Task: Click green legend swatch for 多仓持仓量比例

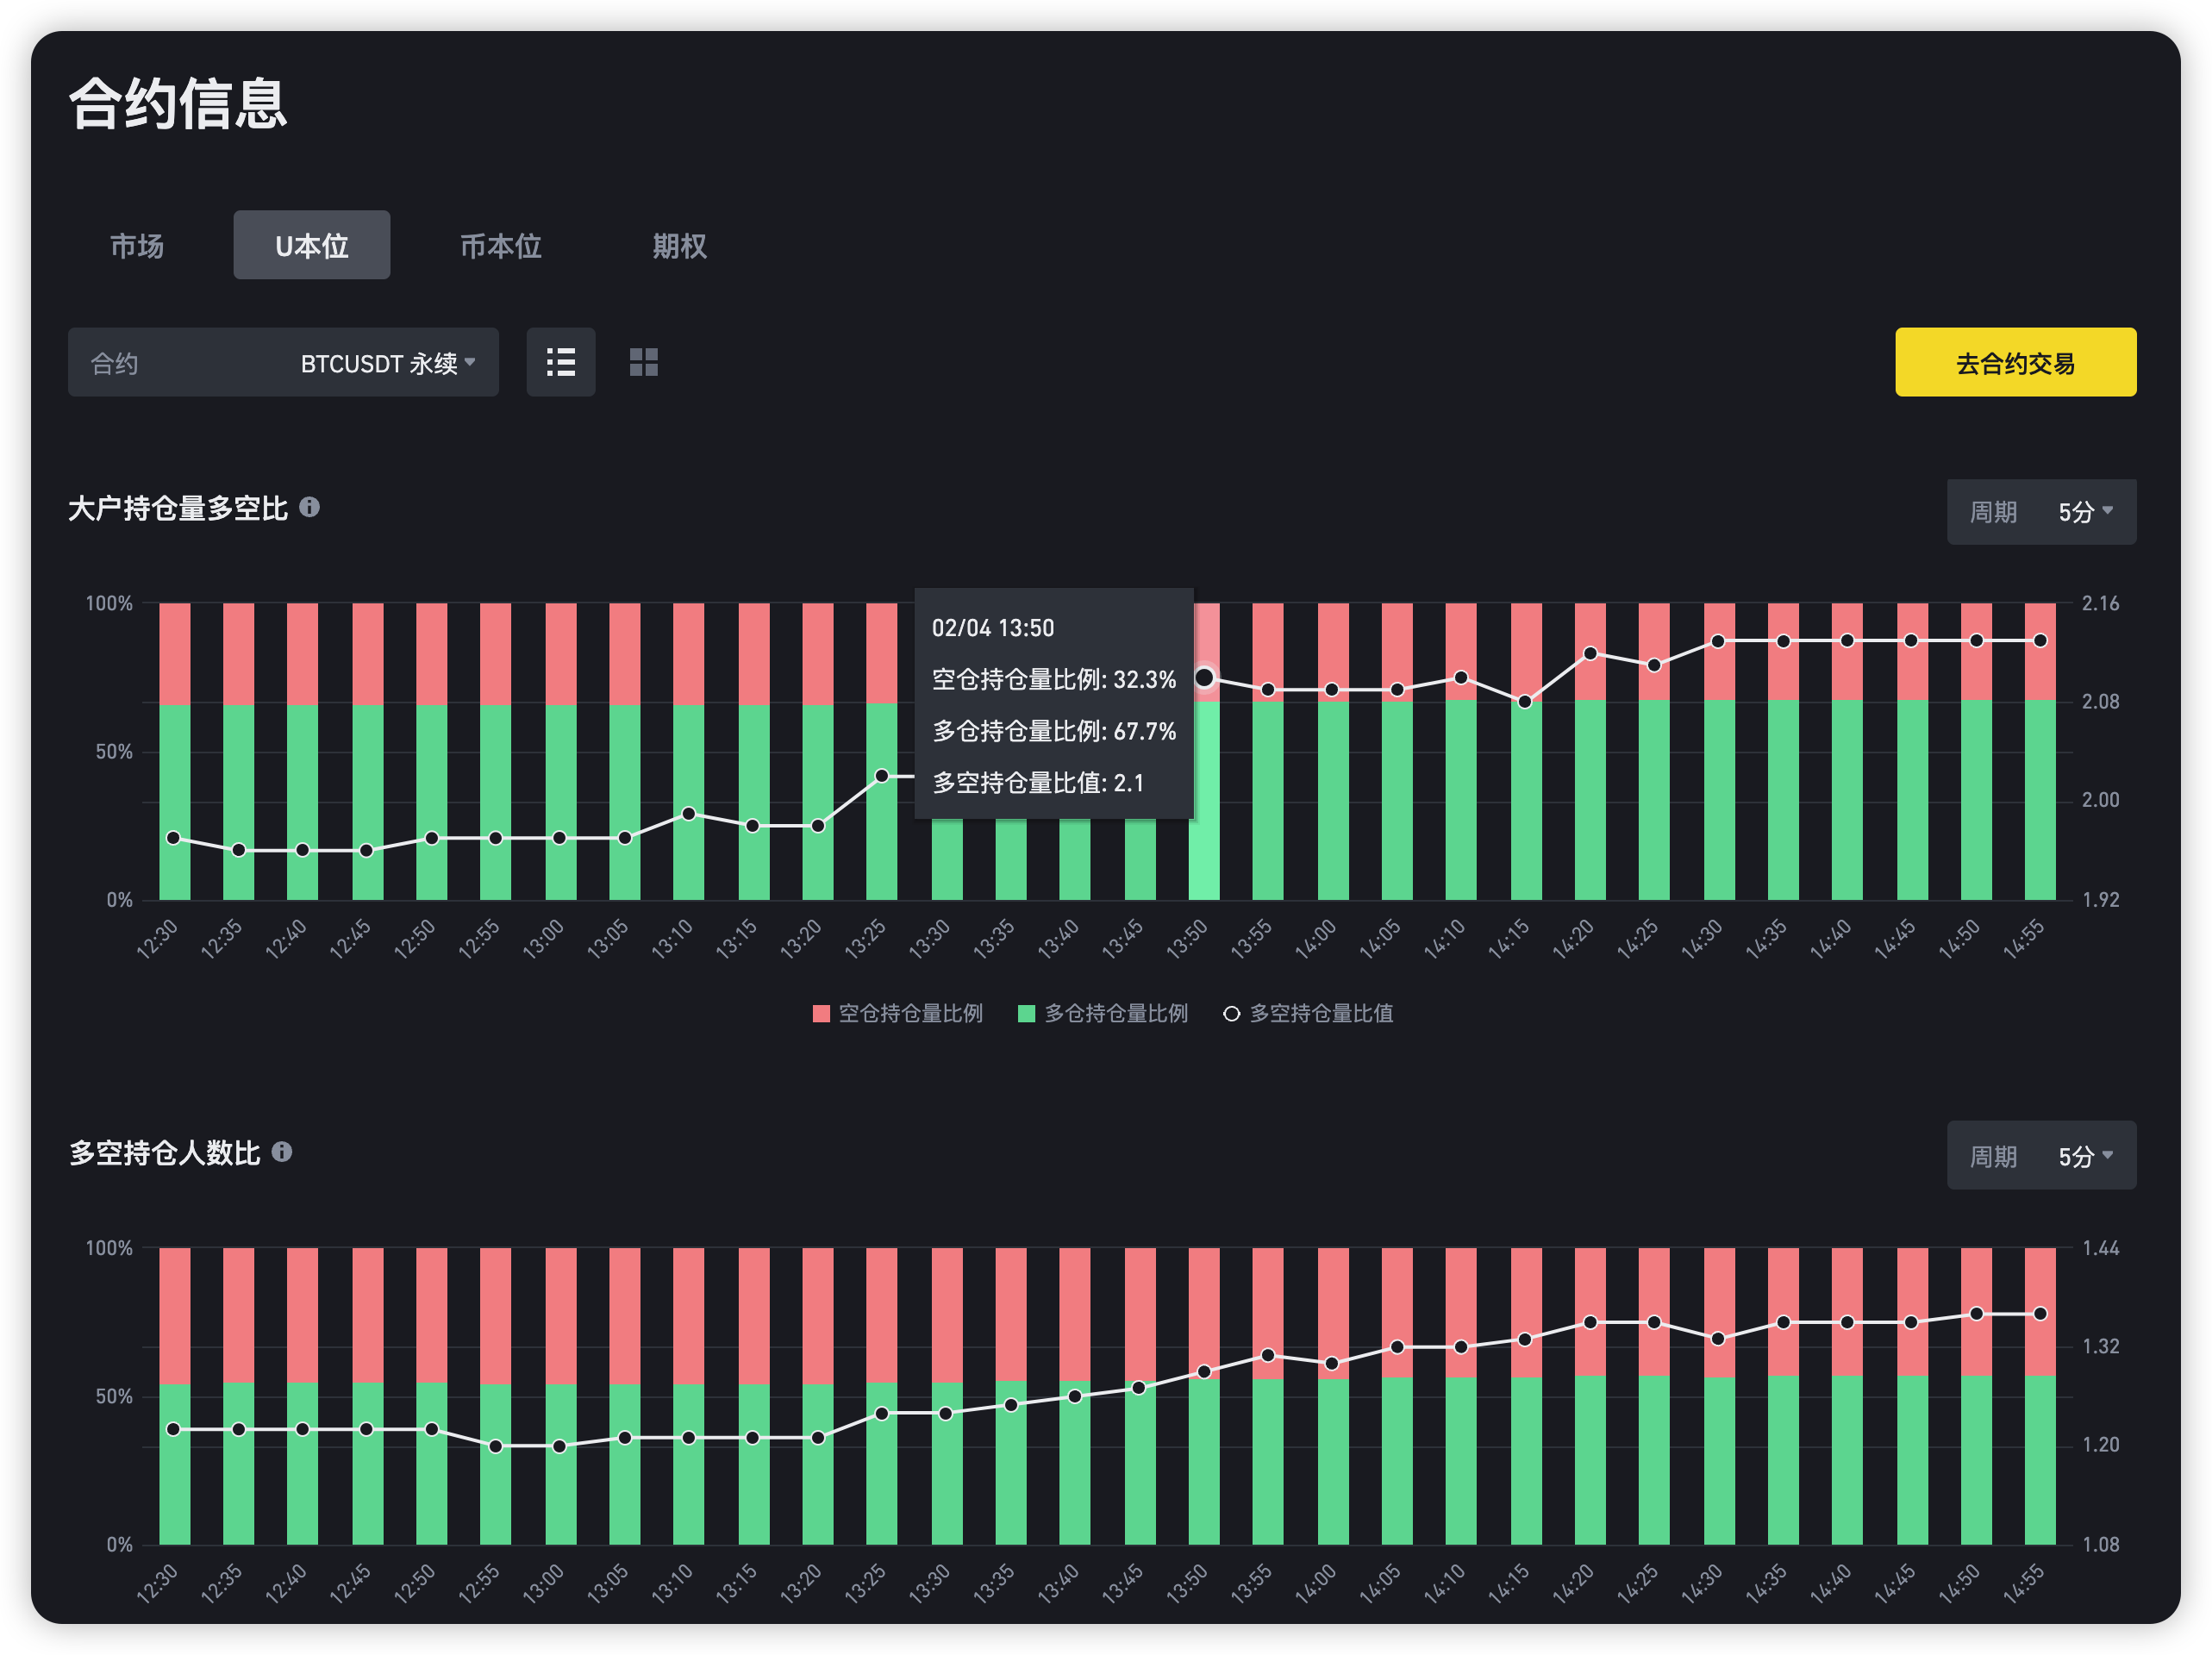Action: pos(1026,1014)
